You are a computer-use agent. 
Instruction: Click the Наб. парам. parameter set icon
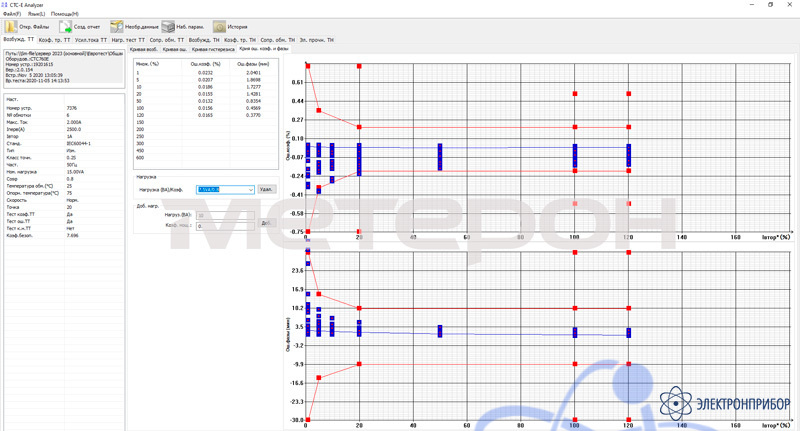point(168,27)
